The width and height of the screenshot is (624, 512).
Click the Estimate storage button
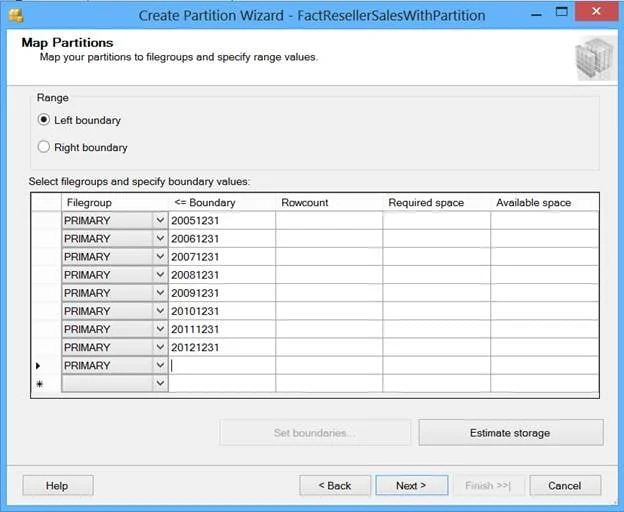point(511,432)
